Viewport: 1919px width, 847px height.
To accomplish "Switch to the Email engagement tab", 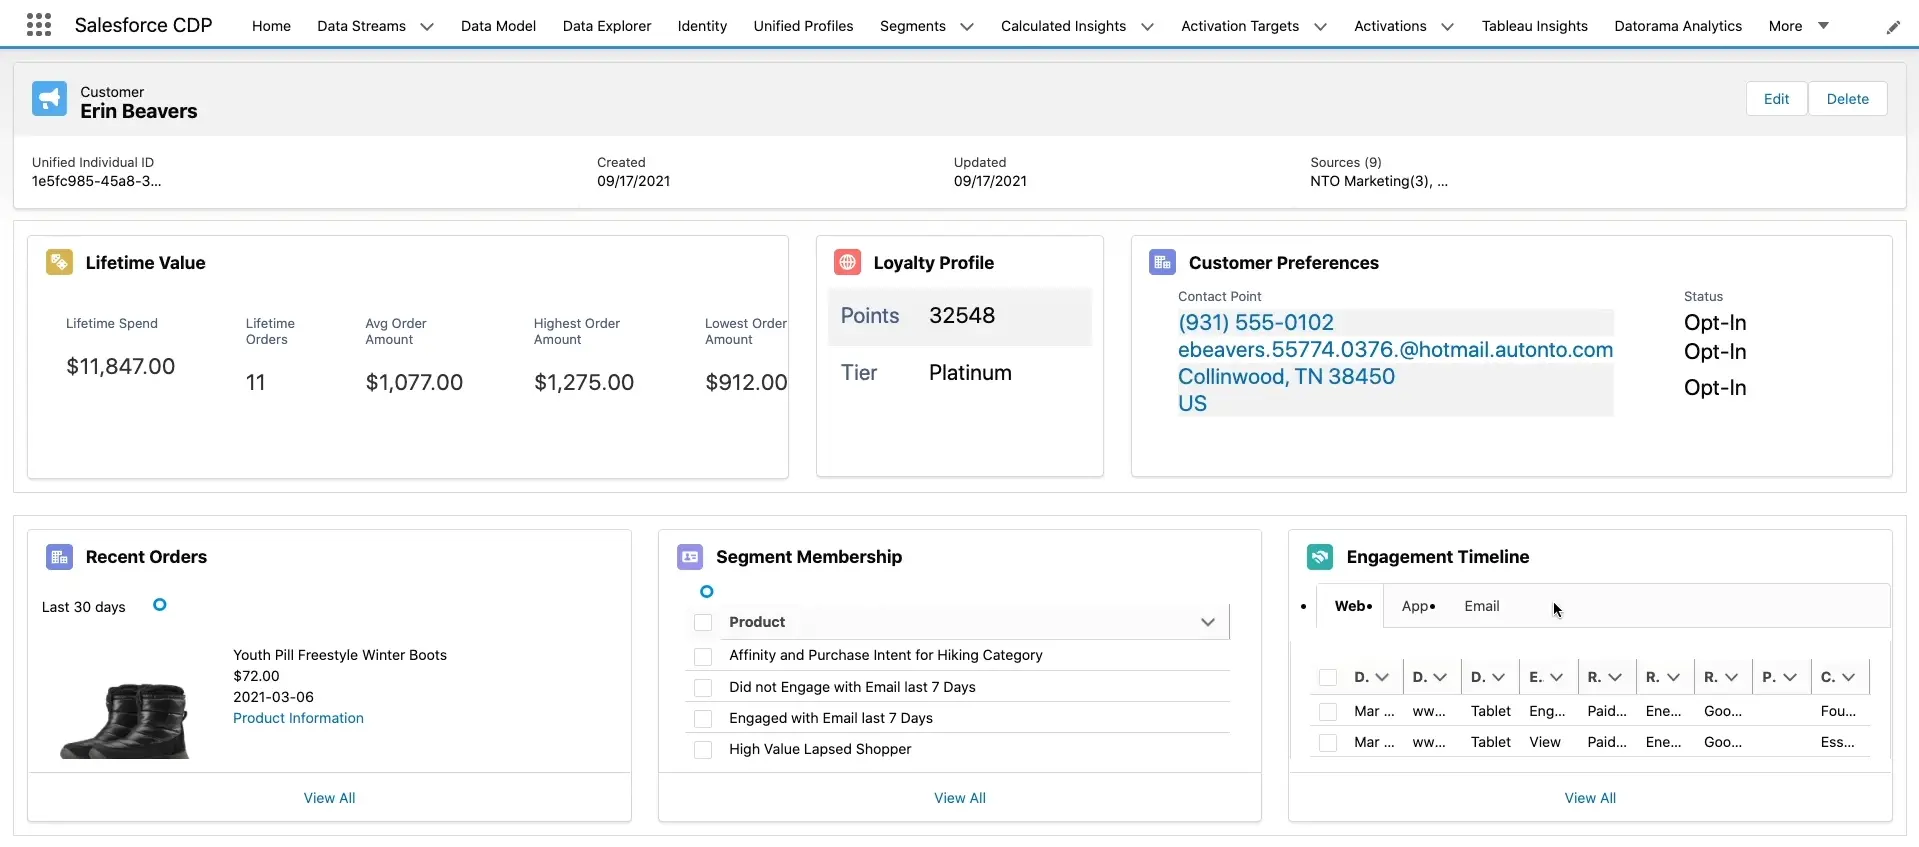I will click(1481, 606).
